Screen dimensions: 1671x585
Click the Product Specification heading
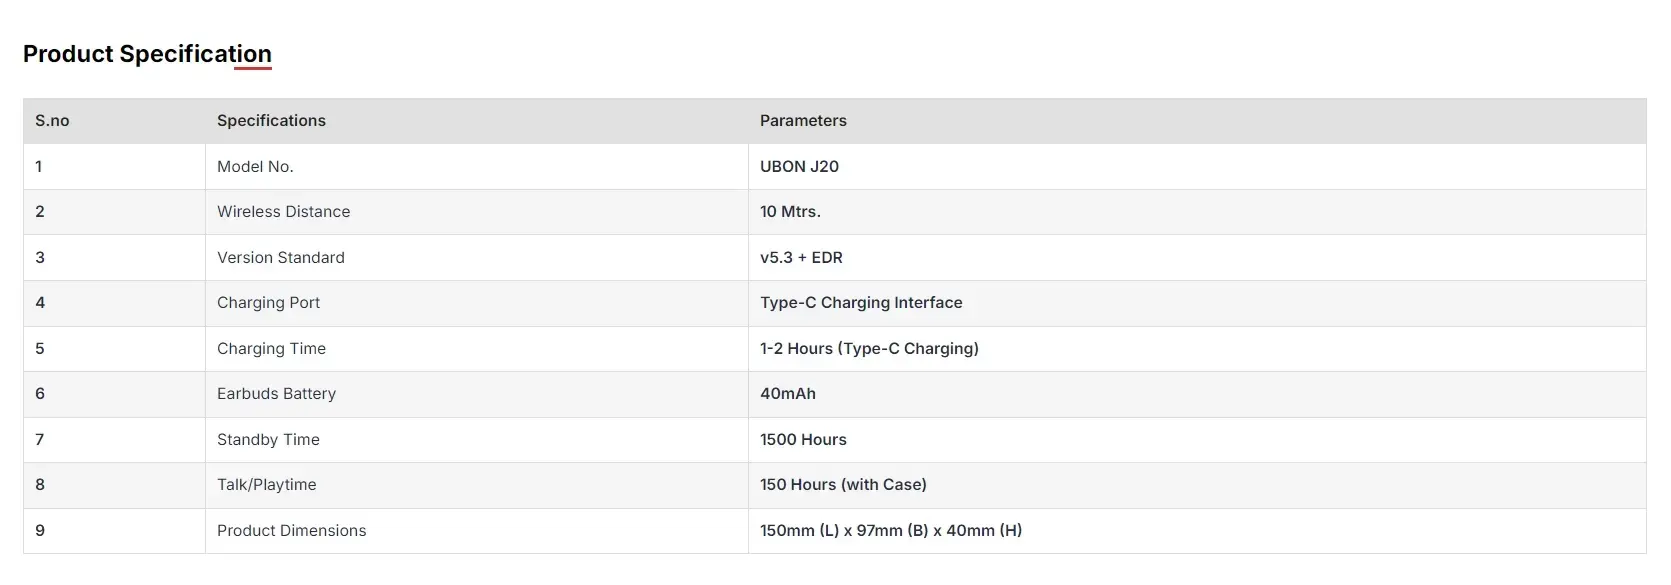pos(147,54)
